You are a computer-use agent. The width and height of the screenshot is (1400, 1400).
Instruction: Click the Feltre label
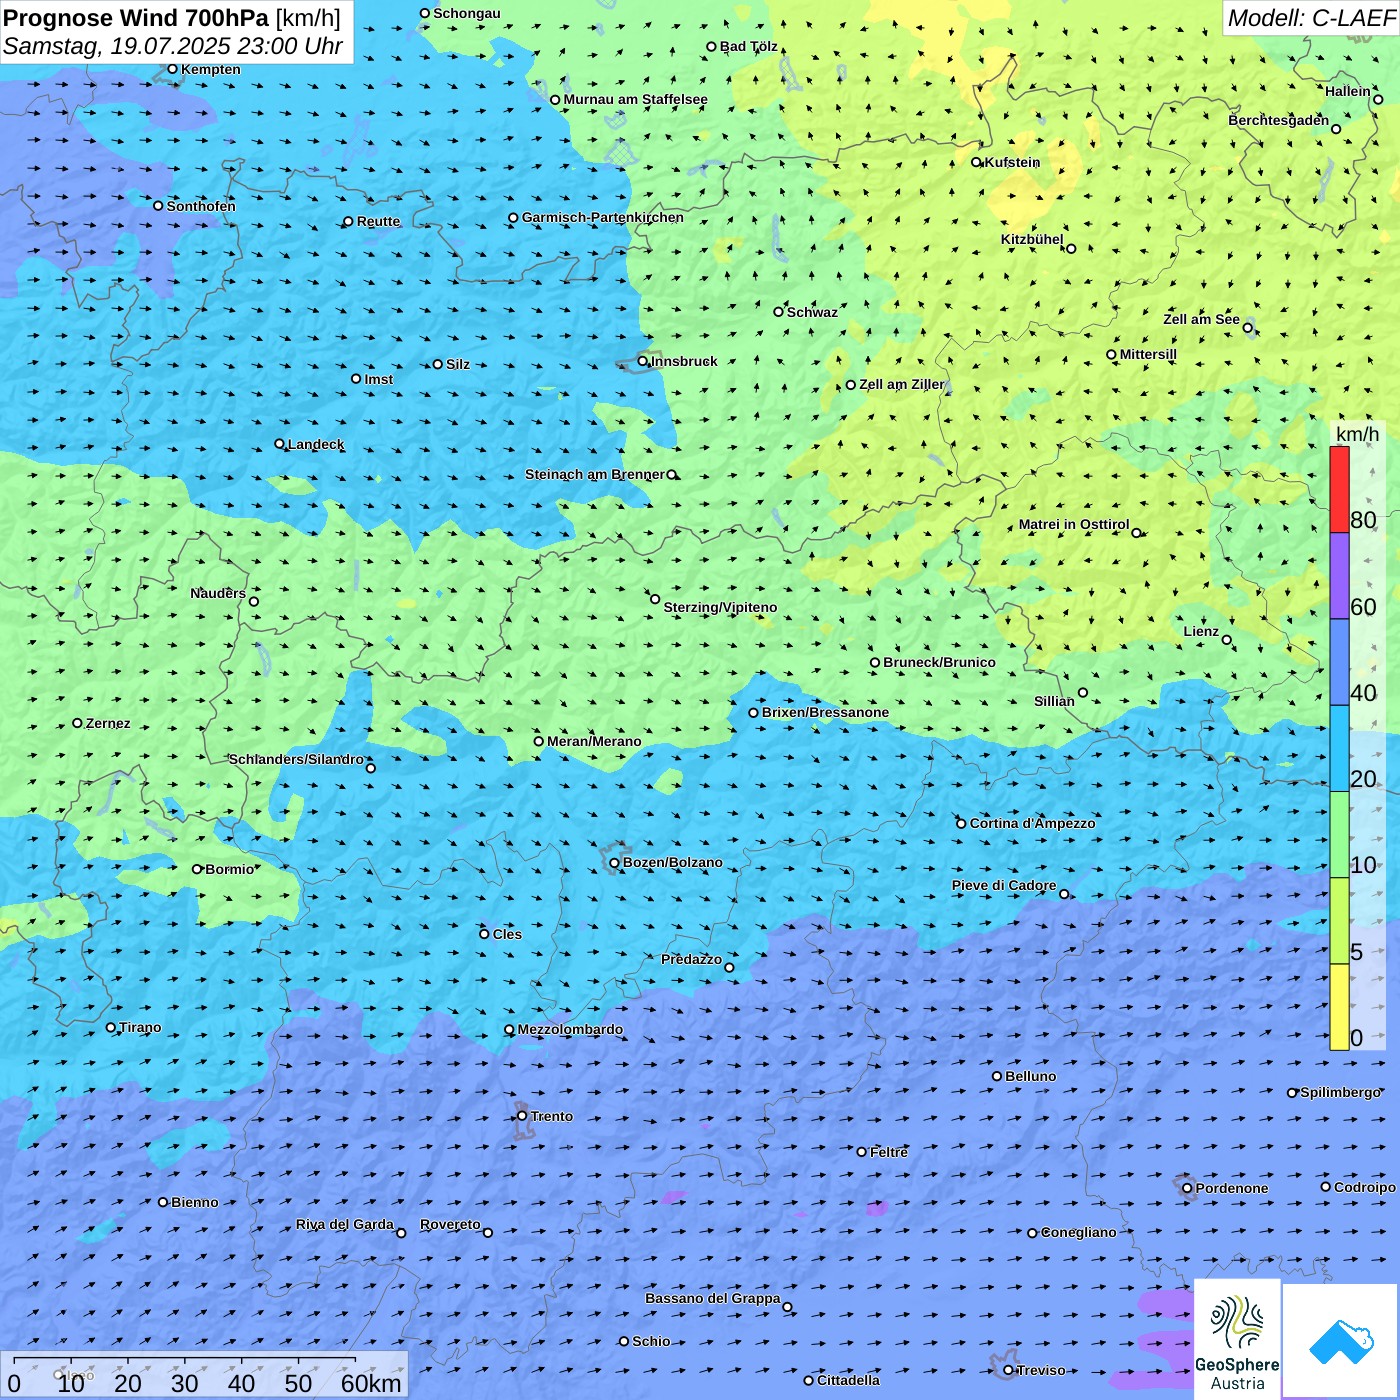pos(889,1152)
